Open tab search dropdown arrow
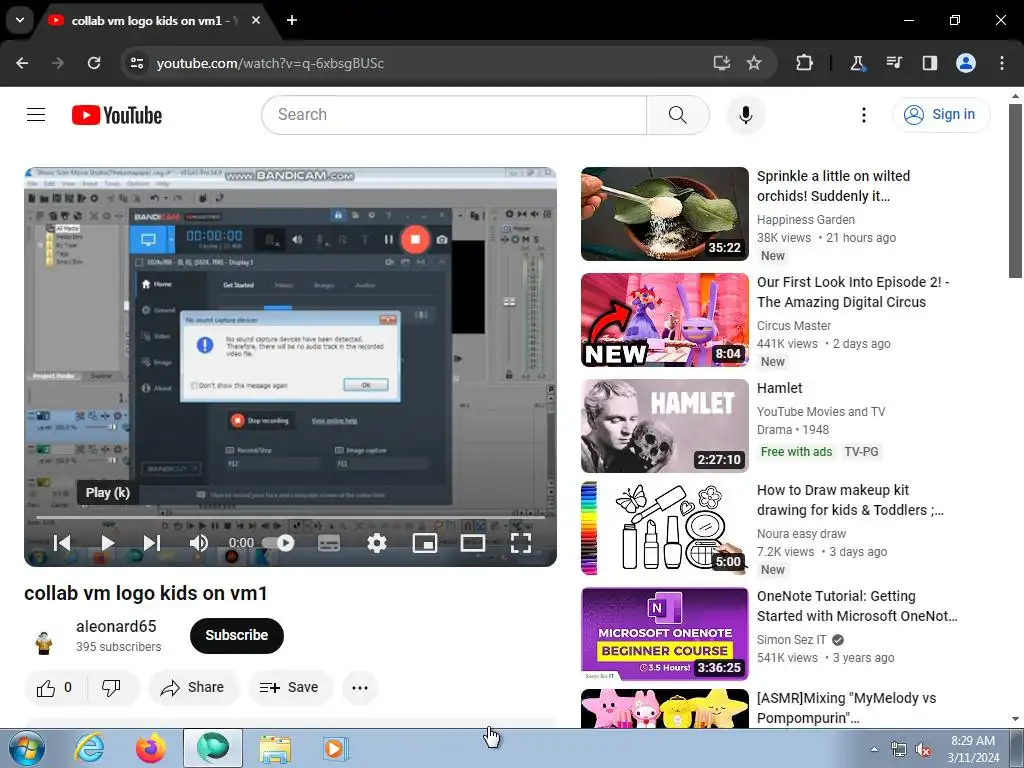 [x=20, y=20]
